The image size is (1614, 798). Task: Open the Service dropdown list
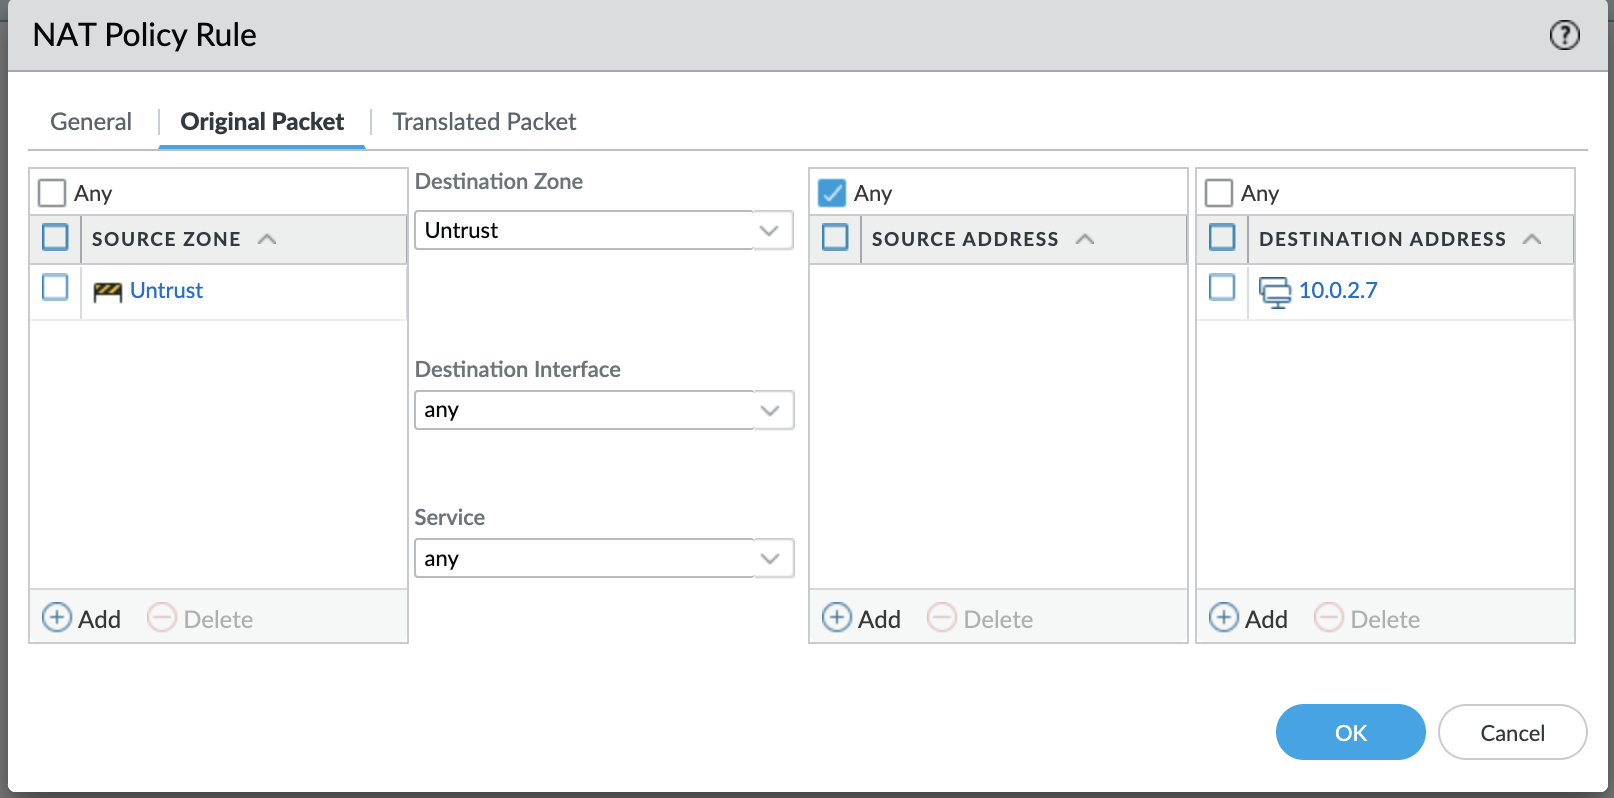click(769, 559)
